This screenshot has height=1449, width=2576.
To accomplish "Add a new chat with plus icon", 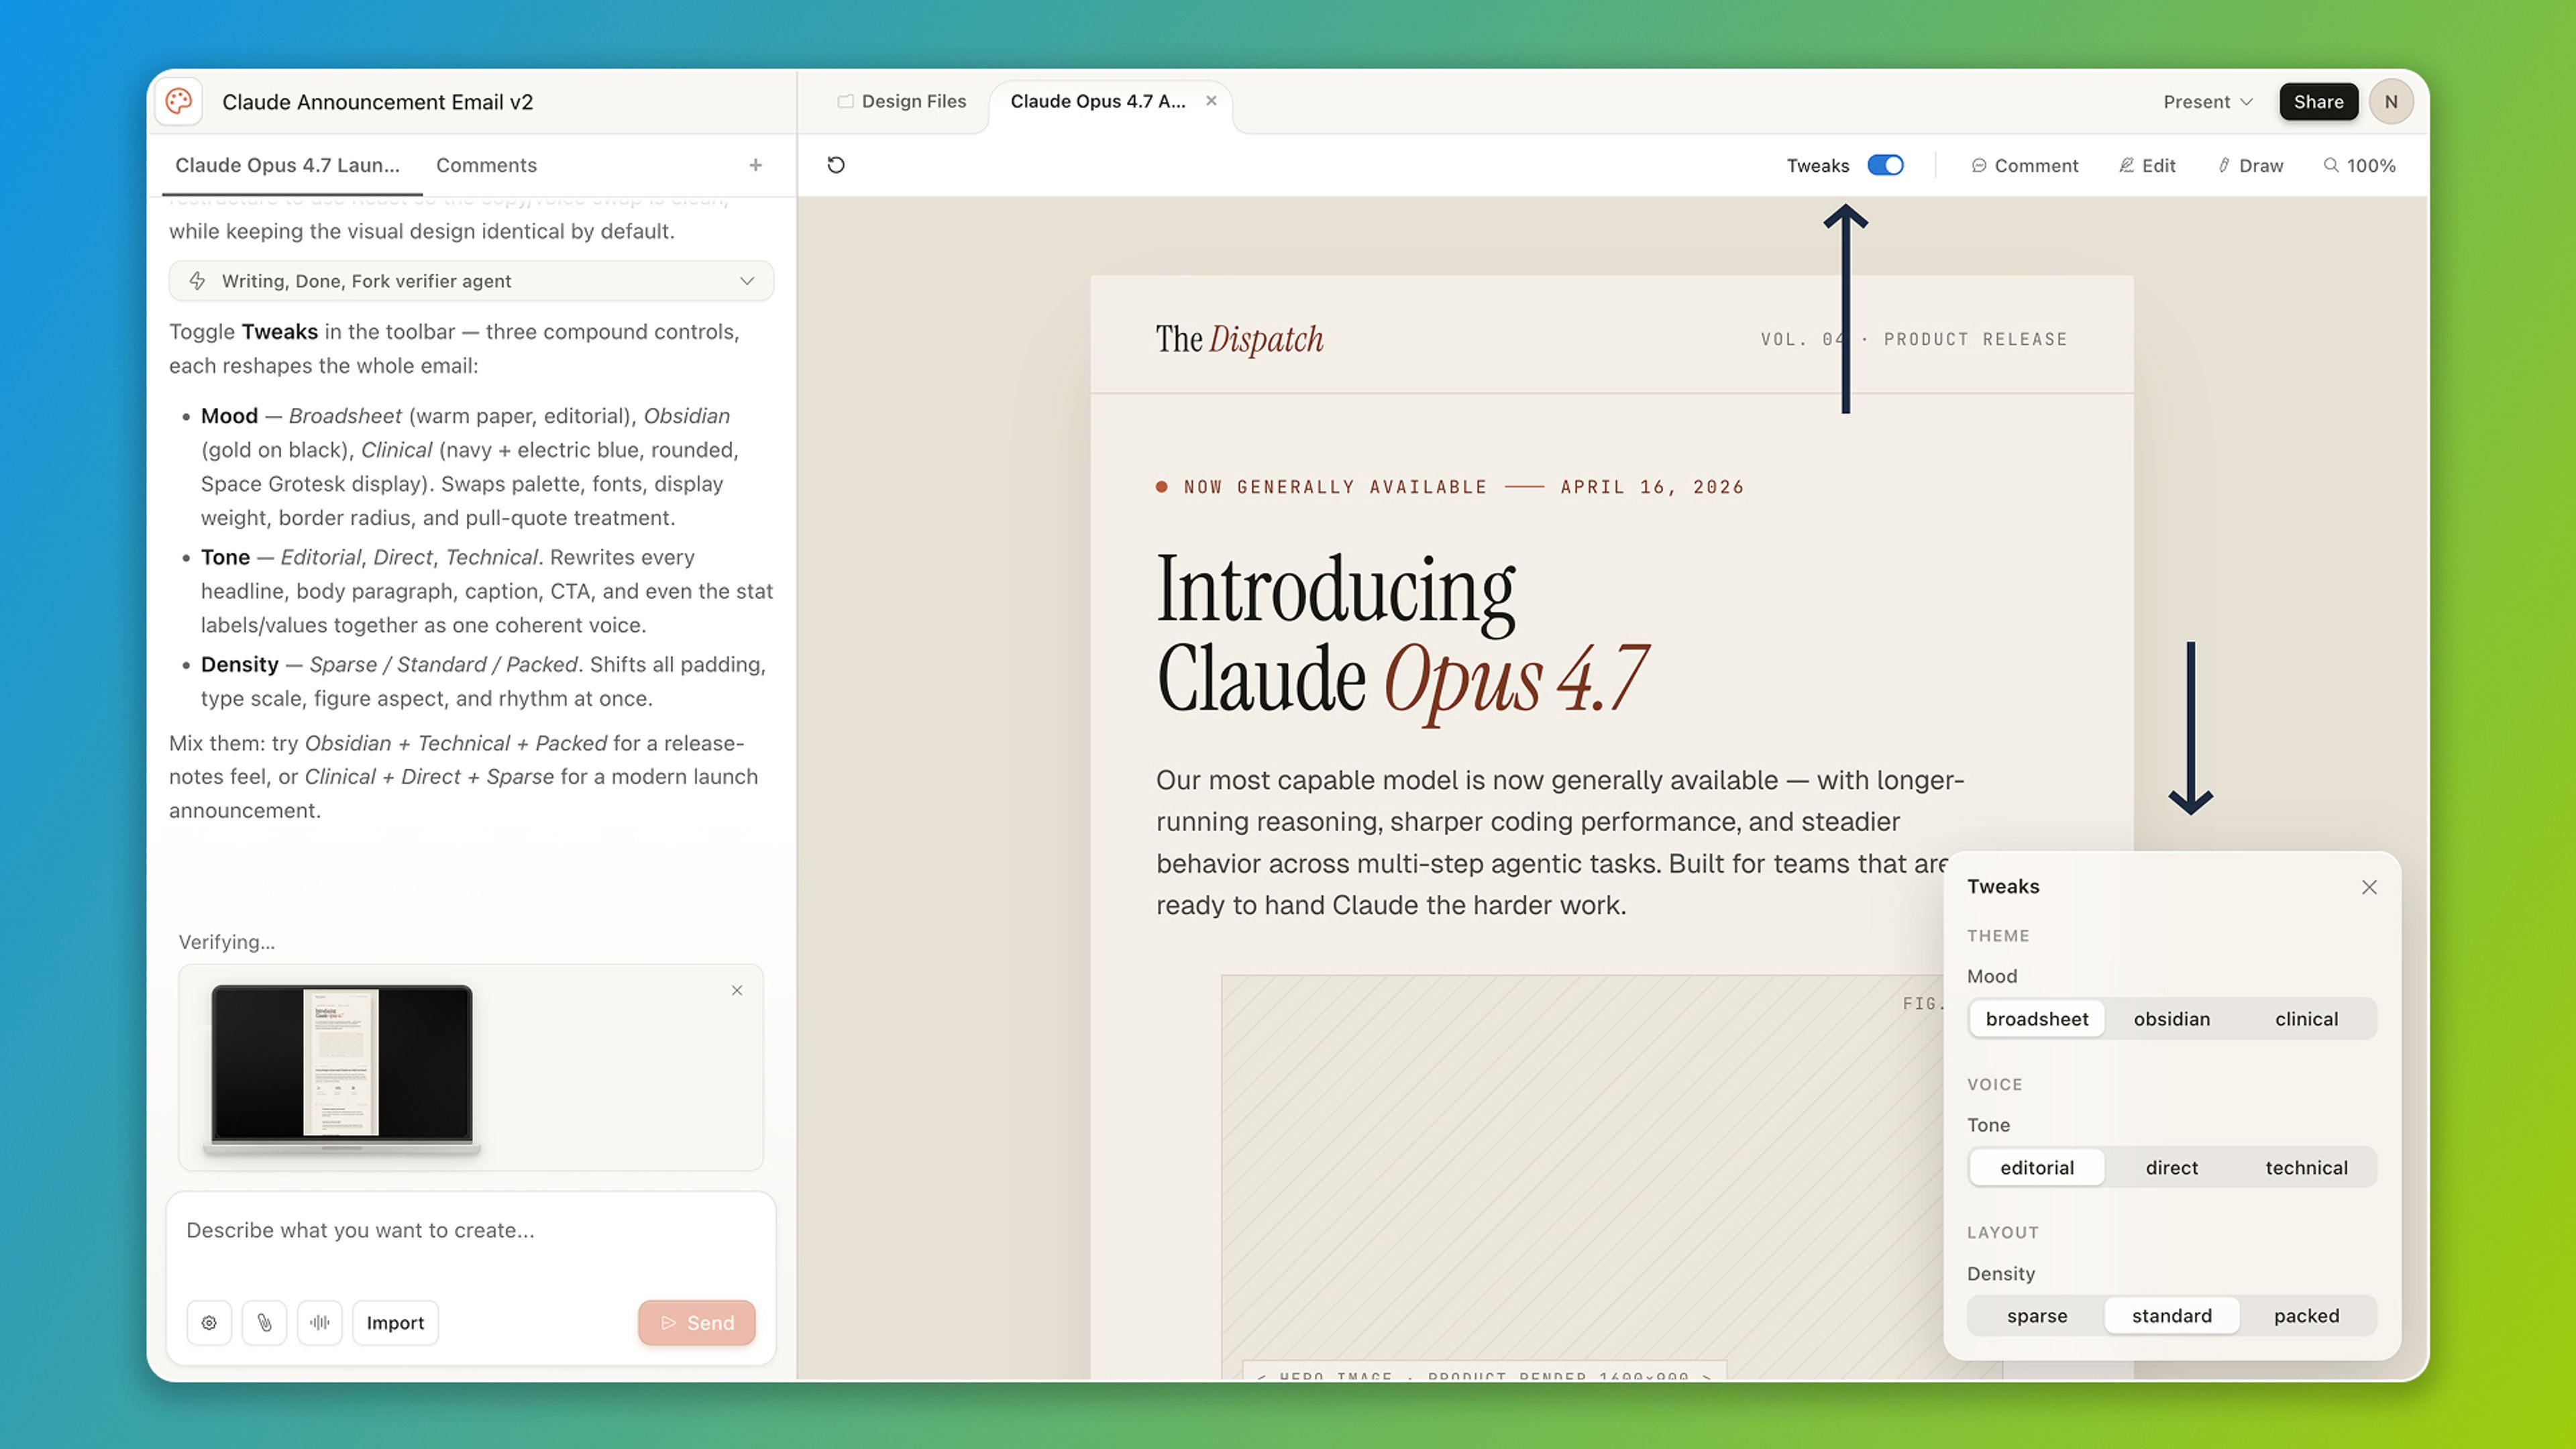I will pyautogui.click(x=756, y=165).
